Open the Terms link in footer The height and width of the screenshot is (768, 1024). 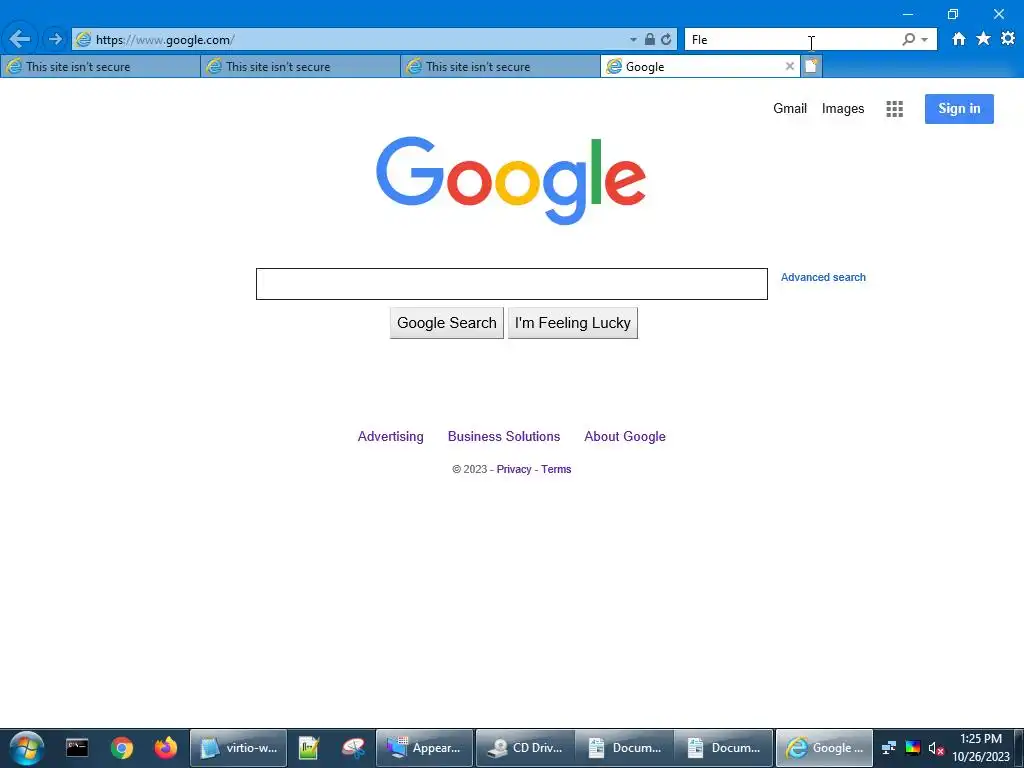[x=556, y=469]
